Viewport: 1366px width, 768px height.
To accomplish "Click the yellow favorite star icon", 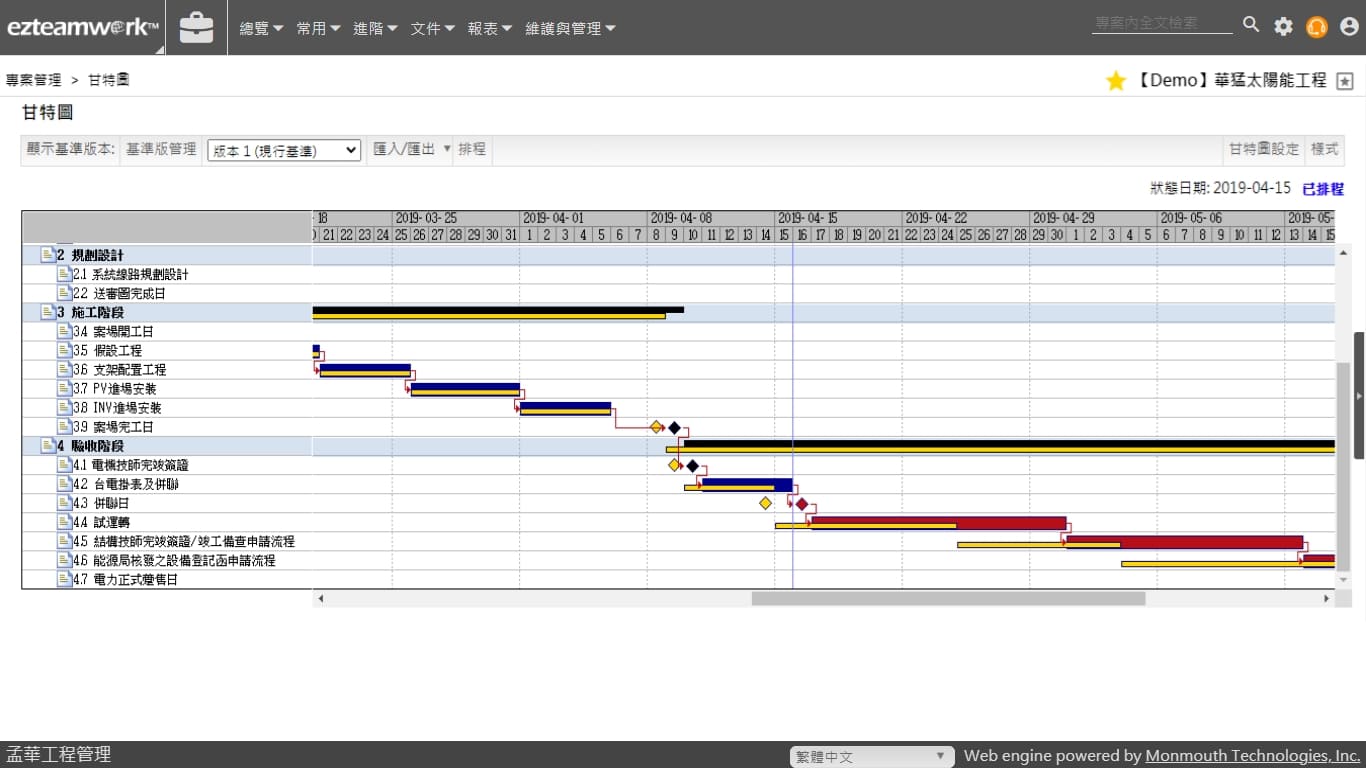I will [1116, 81].
